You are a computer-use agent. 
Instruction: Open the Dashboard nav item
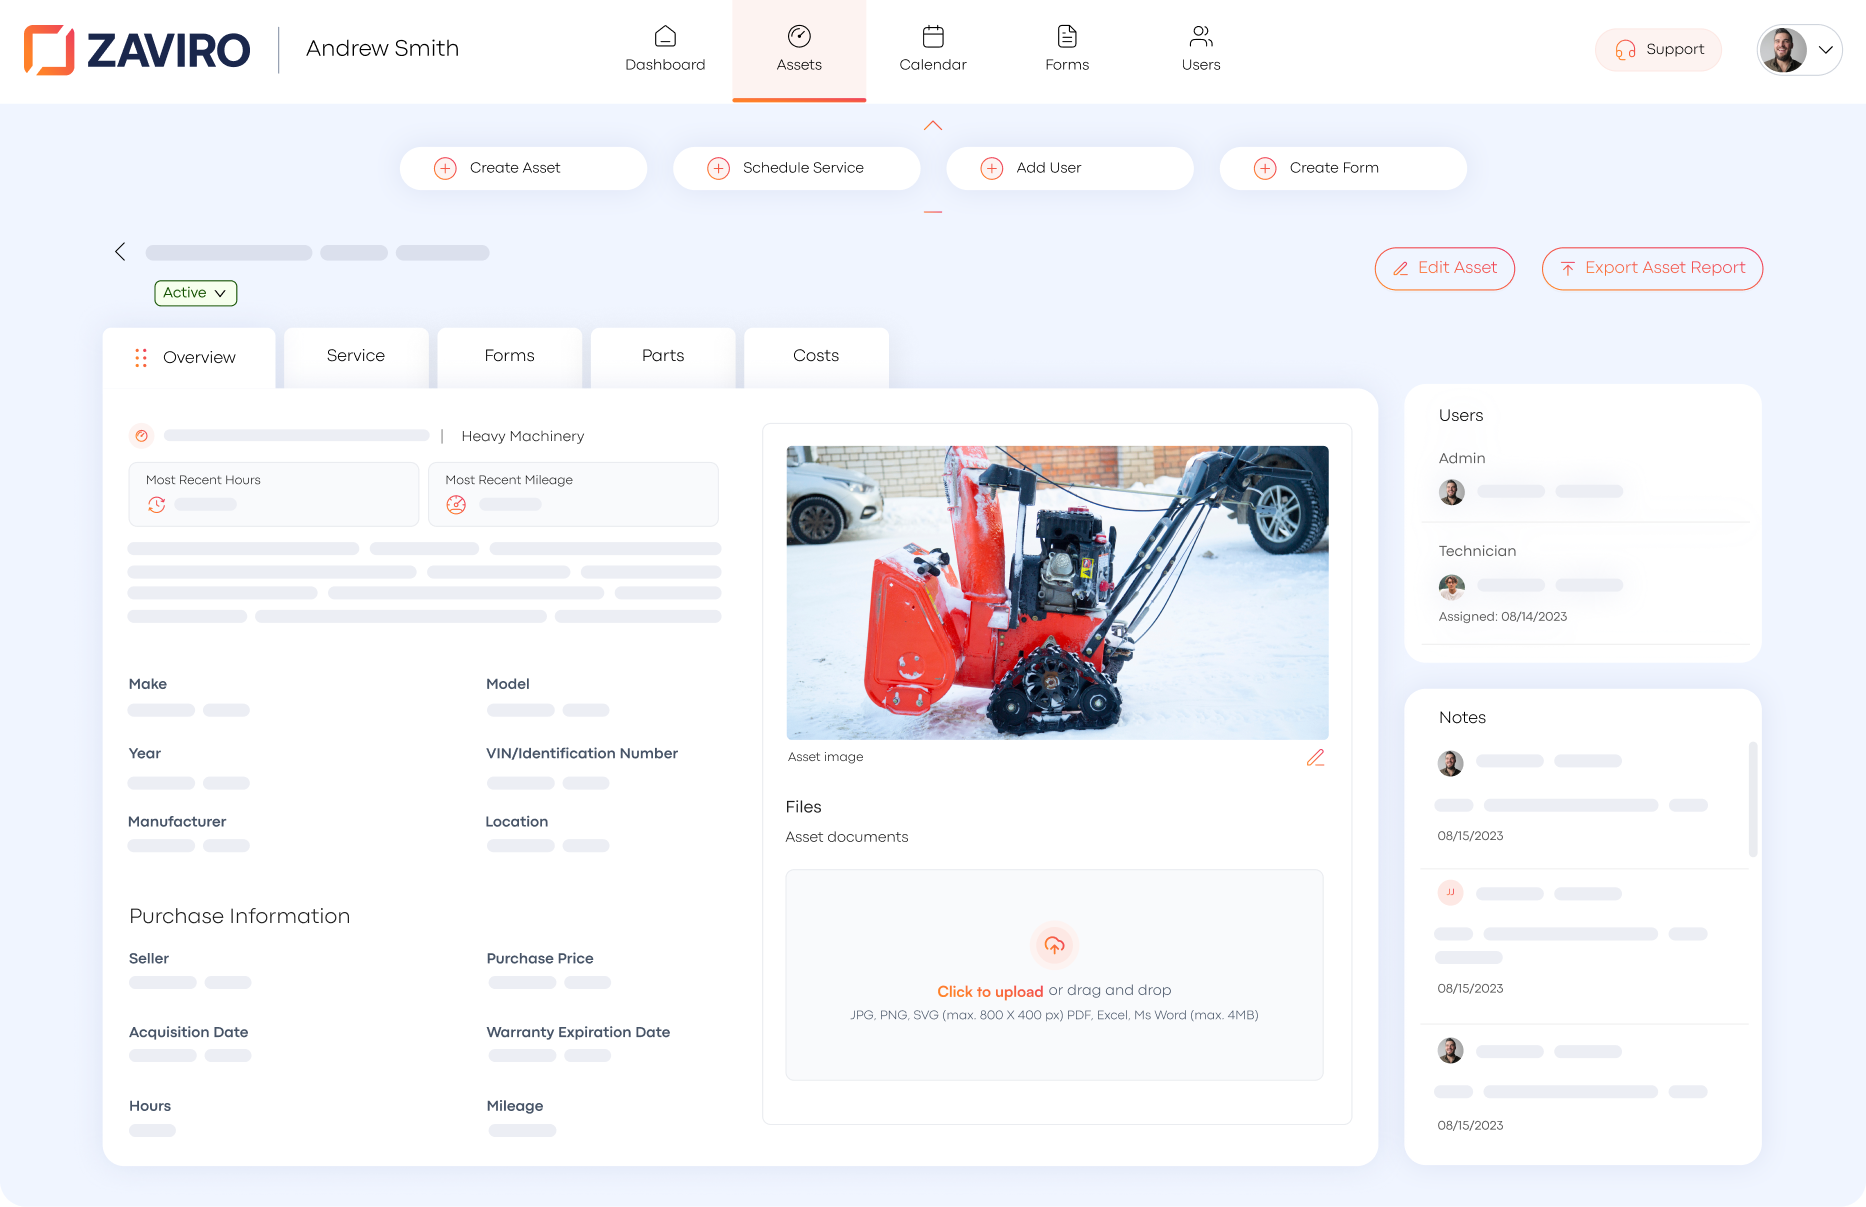tap(665, 50)
